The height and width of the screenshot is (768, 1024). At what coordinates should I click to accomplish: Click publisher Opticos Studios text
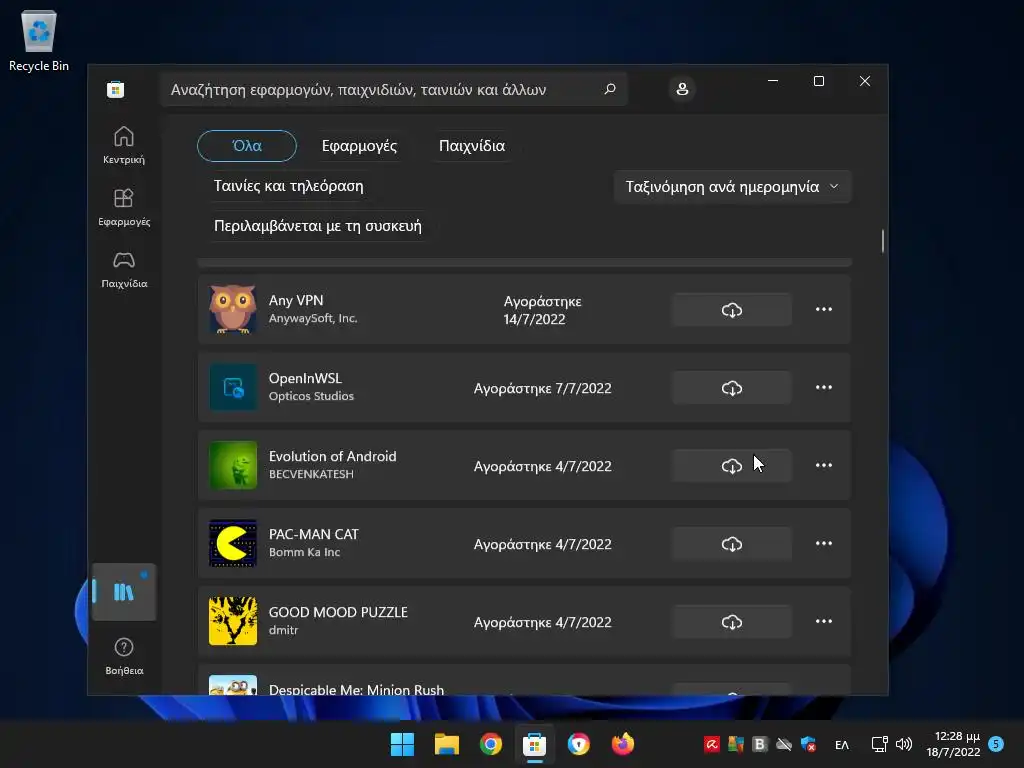311,396
